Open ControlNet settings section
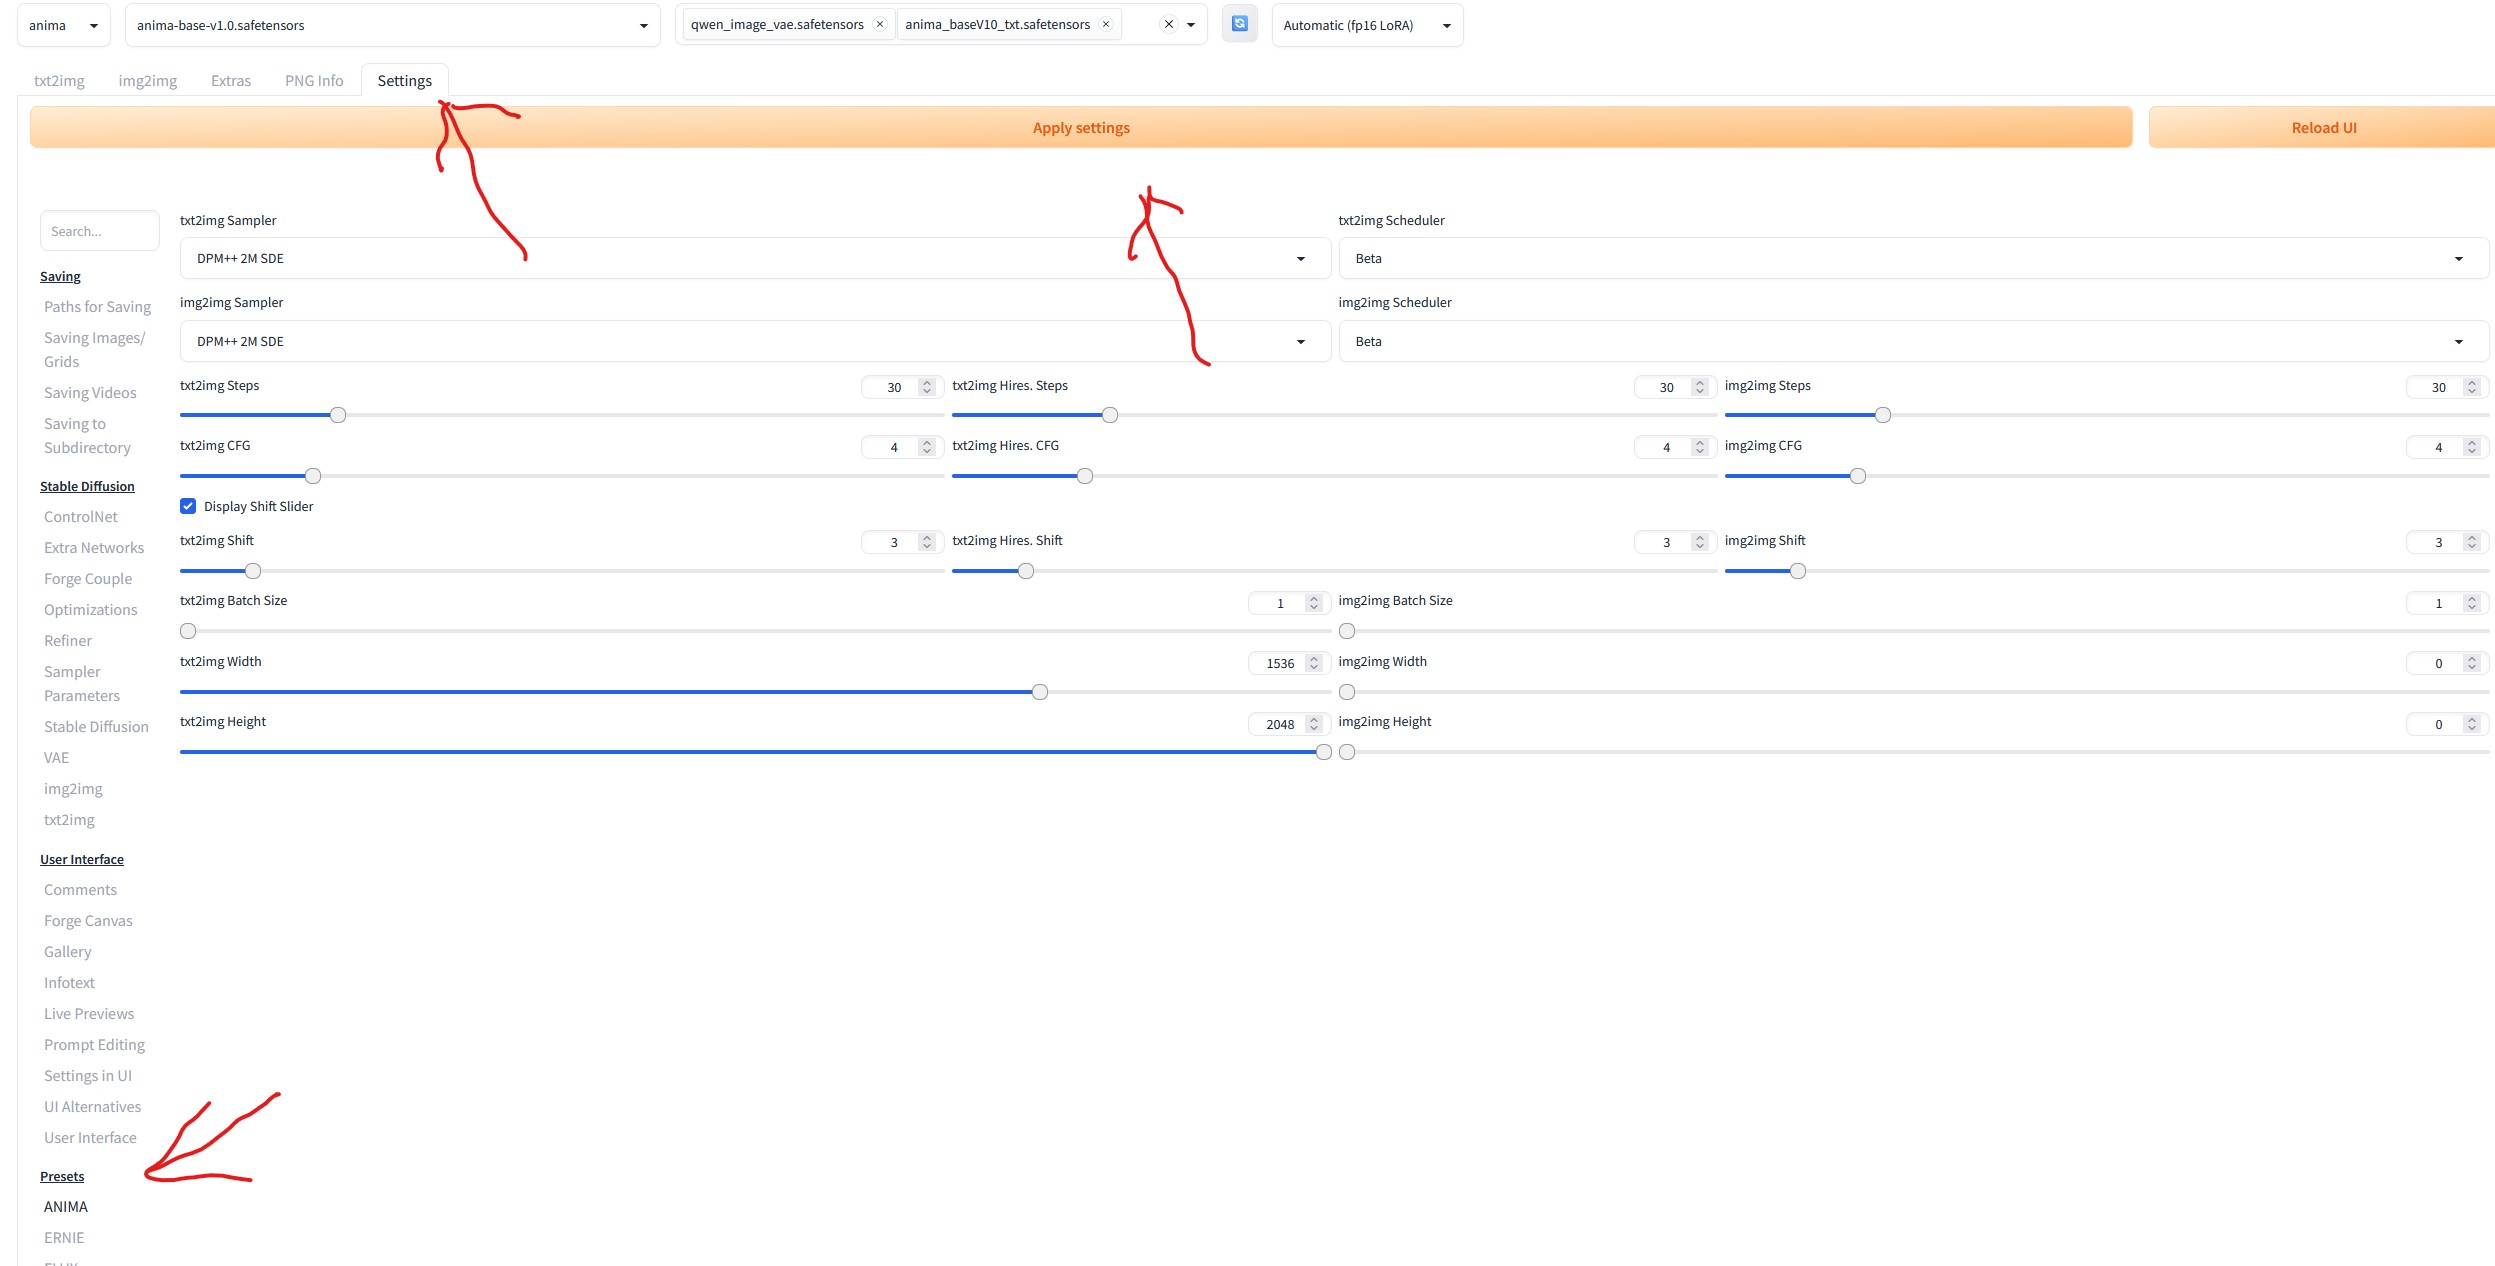This screenshot has height=1266, width=2495. coord(81,517)
